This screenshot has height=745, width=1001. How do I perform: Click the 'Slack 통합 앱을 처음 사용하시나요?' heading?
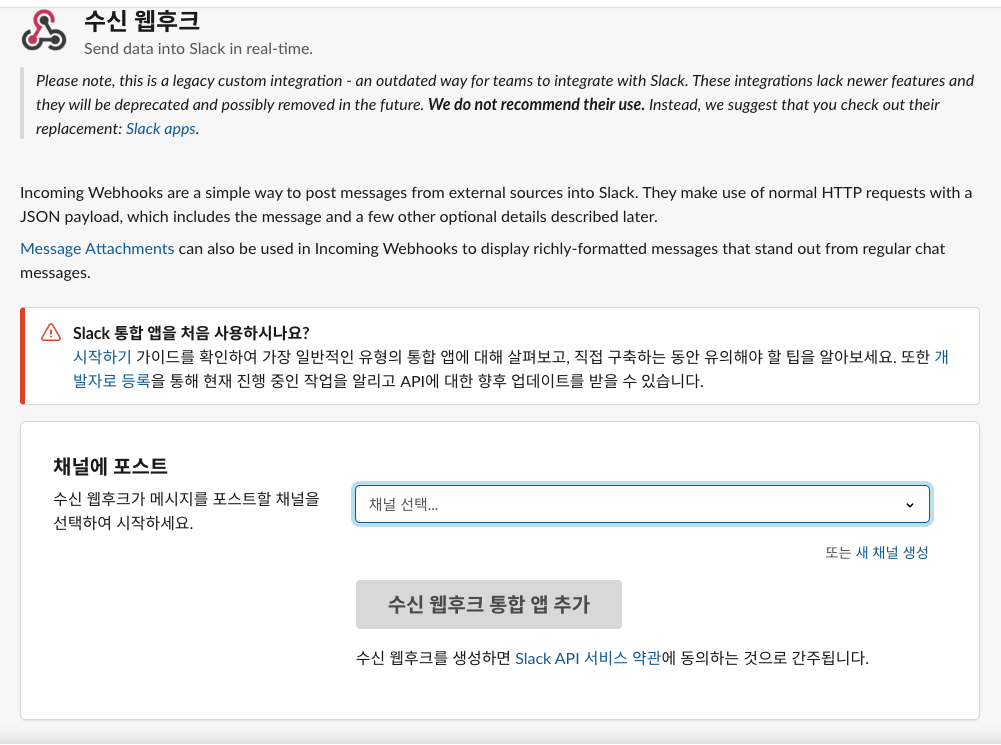(x=191, y=333)
